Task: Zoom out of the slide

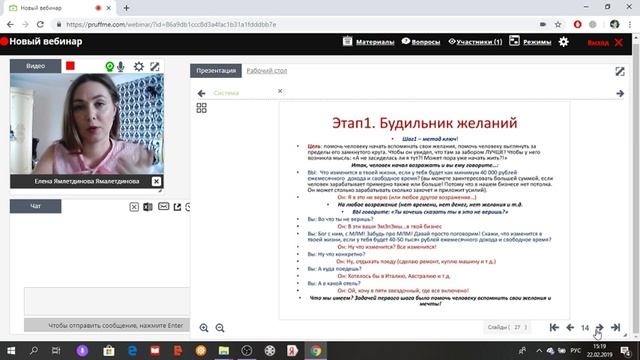Action: tap(220, 328)
